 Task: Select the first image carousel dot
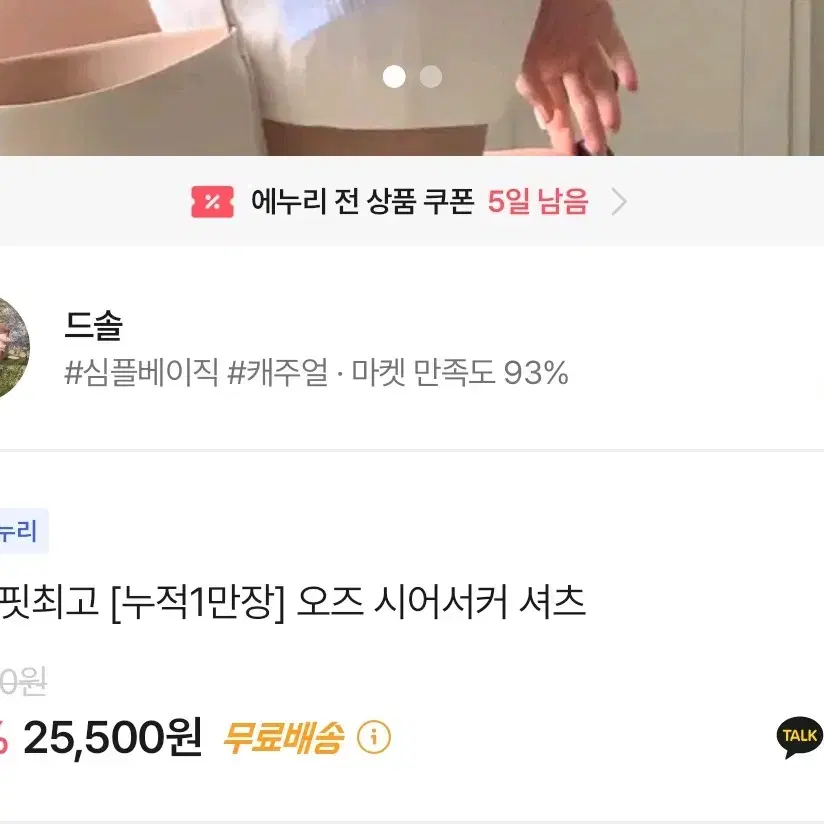(x=394, y=77)
